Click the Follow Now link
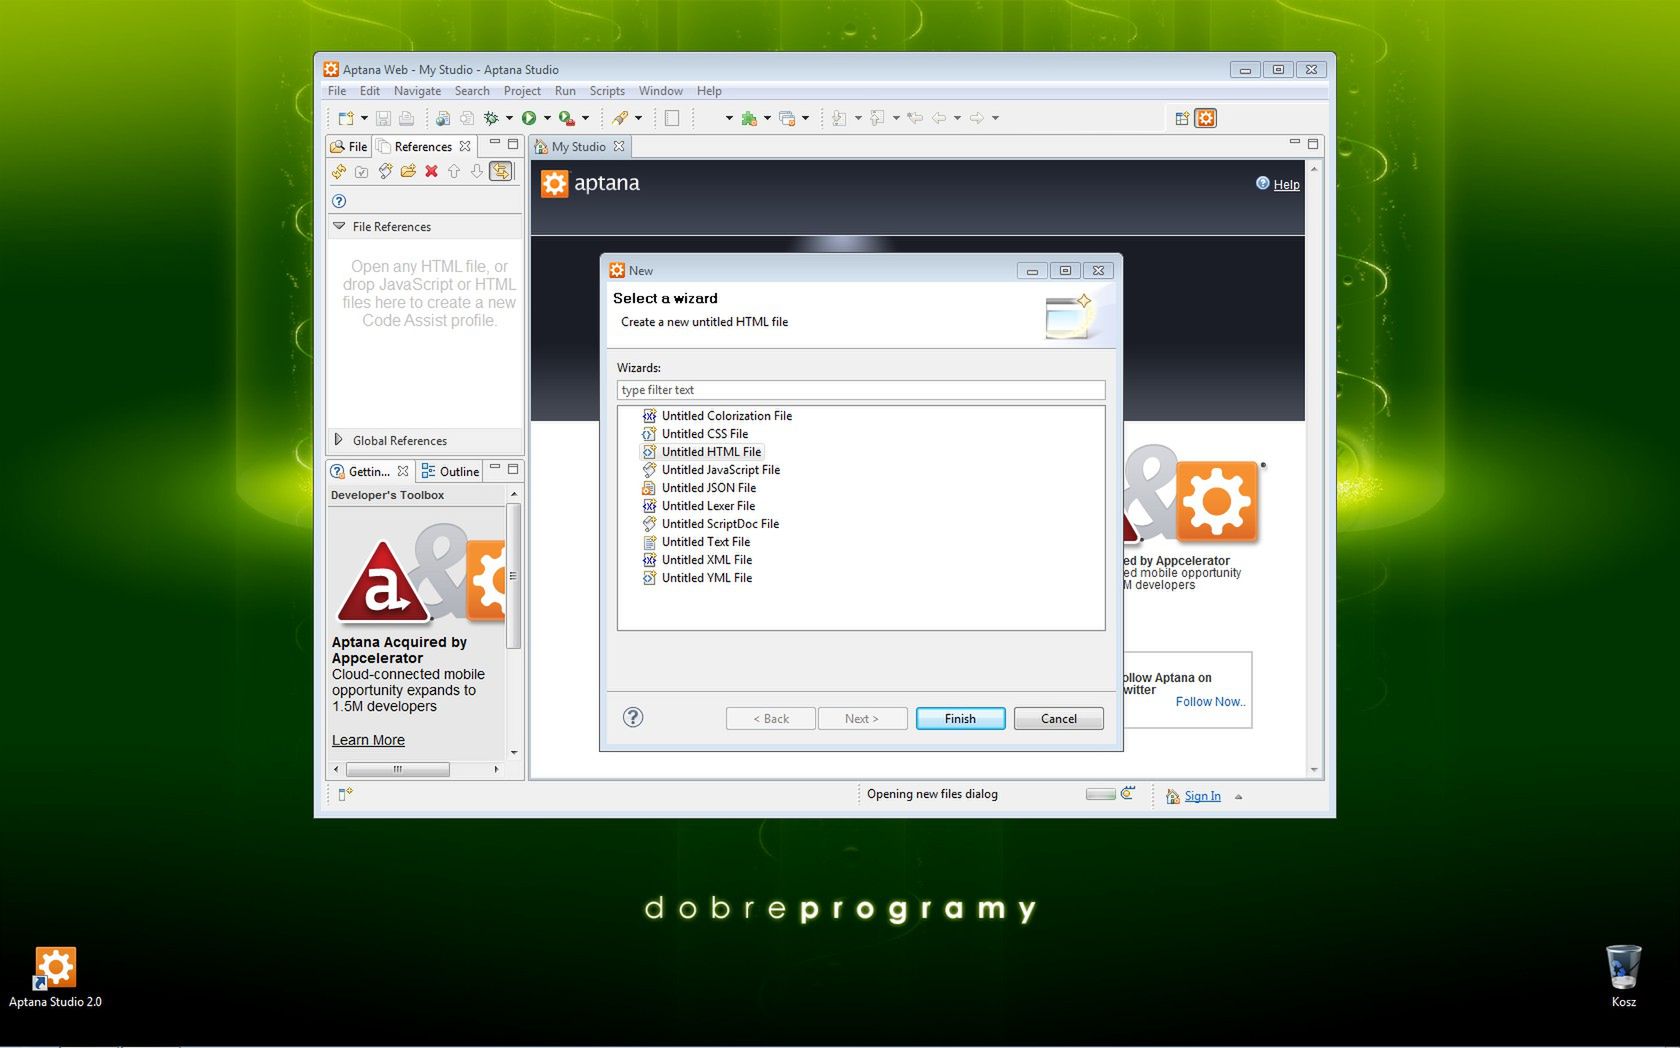 pos(1210,702)
